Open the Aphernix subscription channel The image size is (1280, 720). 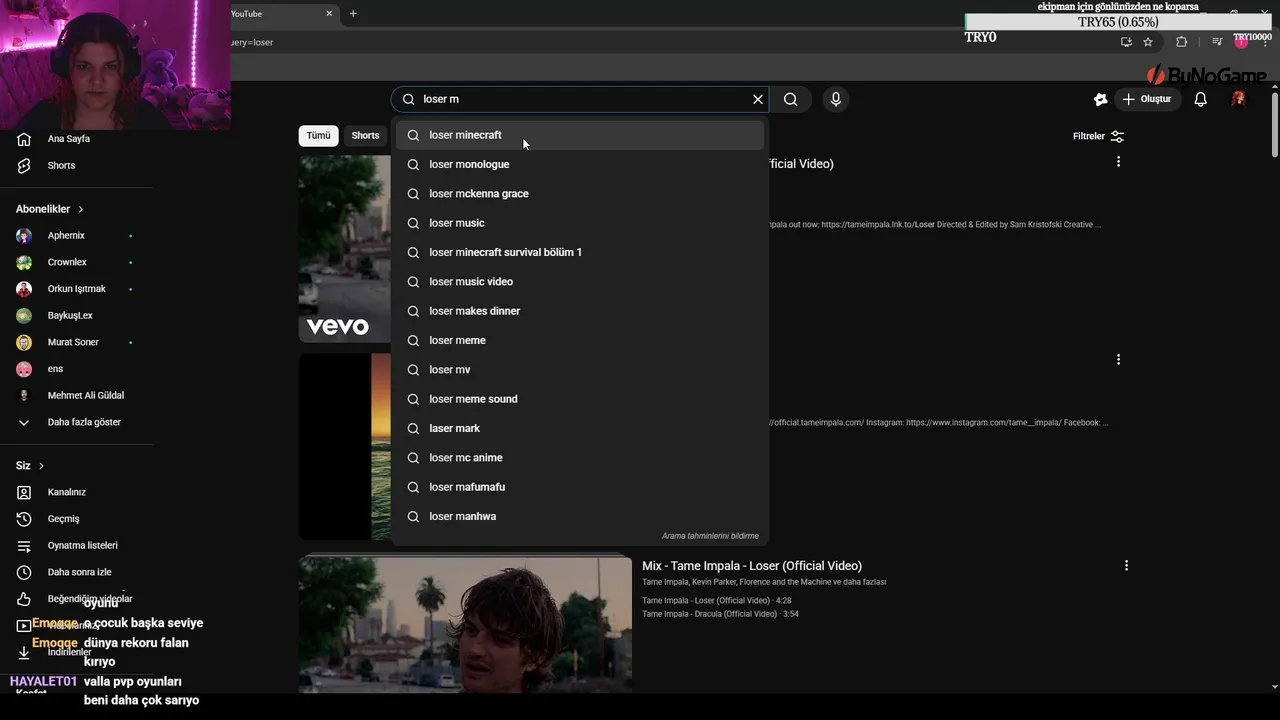[76, 236]
